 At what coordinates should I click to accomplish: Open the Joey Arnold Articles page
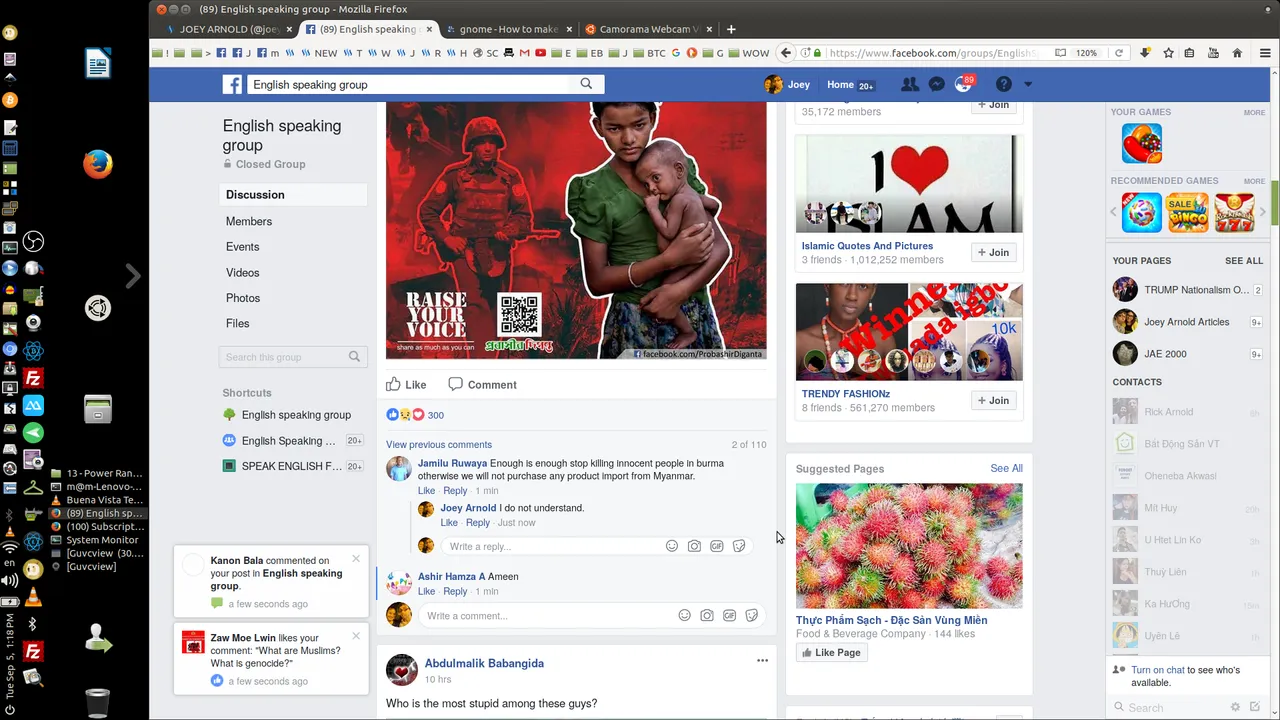[x=1187, y=322]
